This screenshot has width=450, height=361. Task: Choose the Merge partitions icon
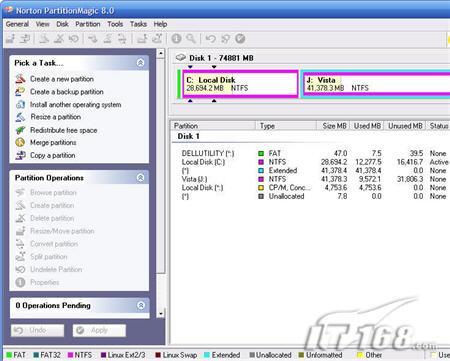(20, 142)
